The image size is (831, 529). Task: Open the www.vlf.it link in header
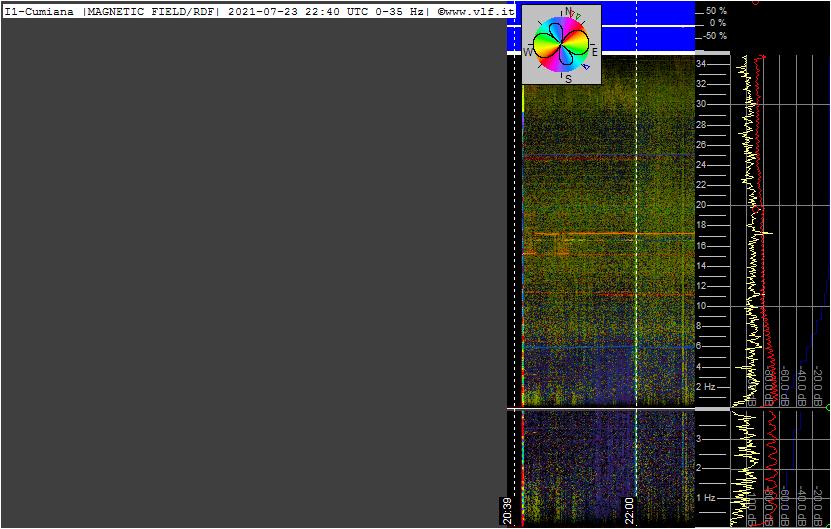475,12
